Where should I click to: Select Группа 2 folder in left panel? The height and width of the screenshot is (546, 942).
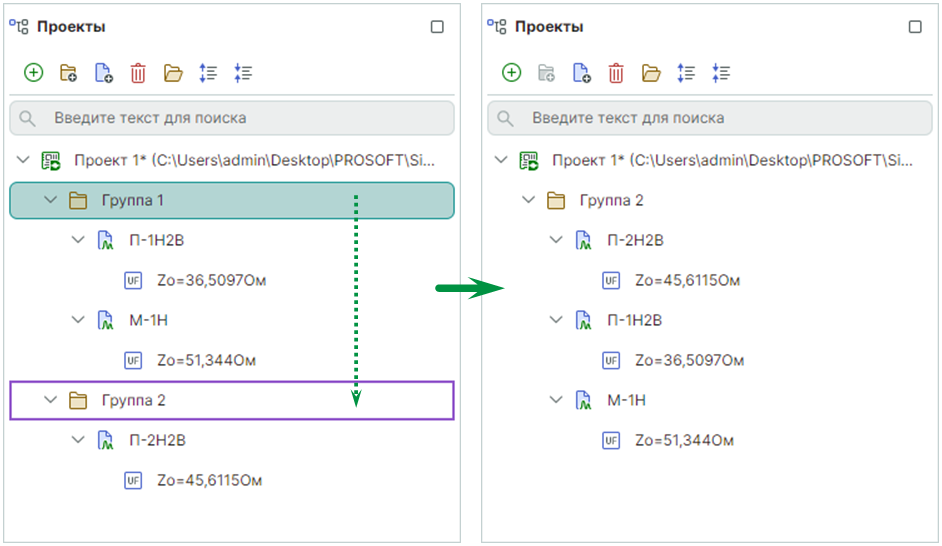click(x=132, y=400)
